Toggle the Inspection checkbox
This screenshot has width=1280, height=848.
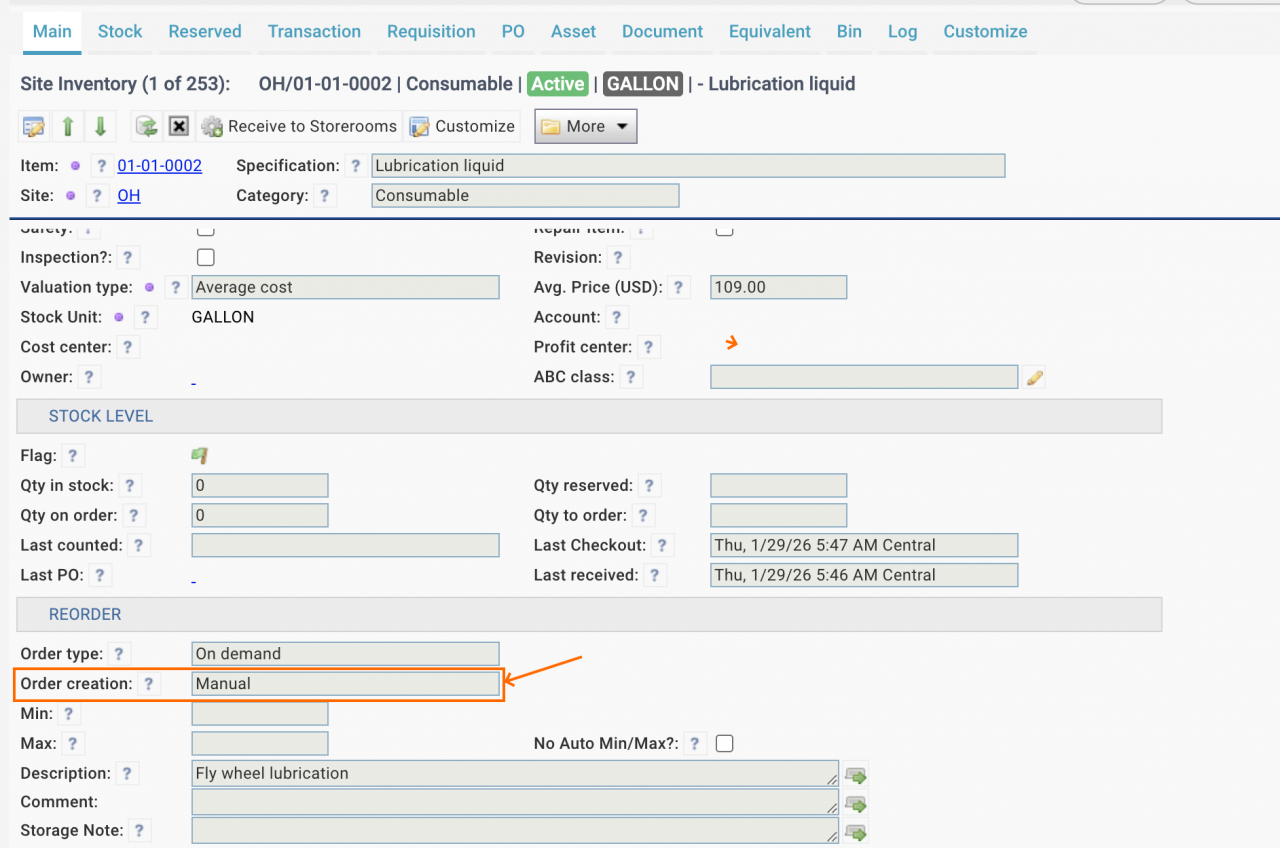pos(206,257)
